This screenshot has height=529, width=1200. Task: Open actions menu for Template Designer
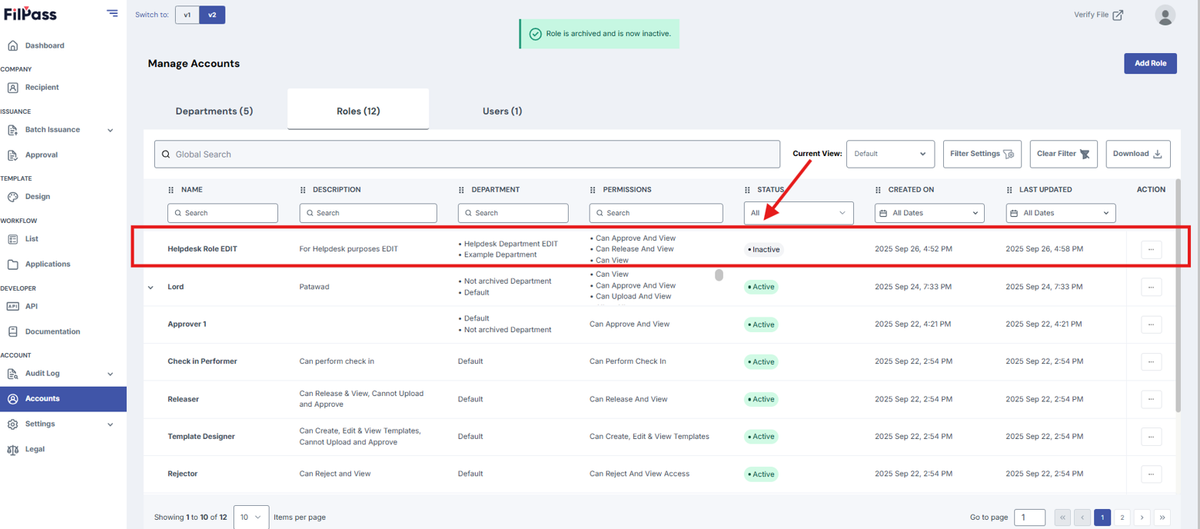point(1151,436)
